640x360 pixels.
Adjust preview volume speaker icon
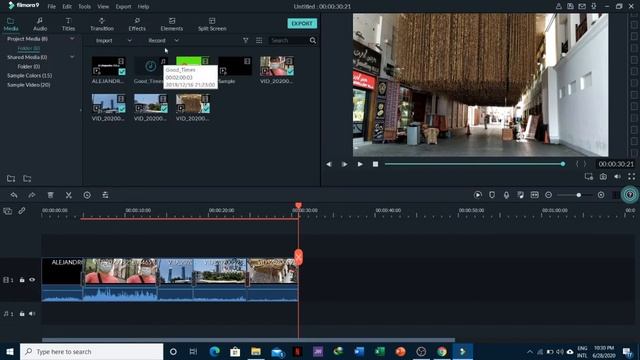click(x=617, y=176)
